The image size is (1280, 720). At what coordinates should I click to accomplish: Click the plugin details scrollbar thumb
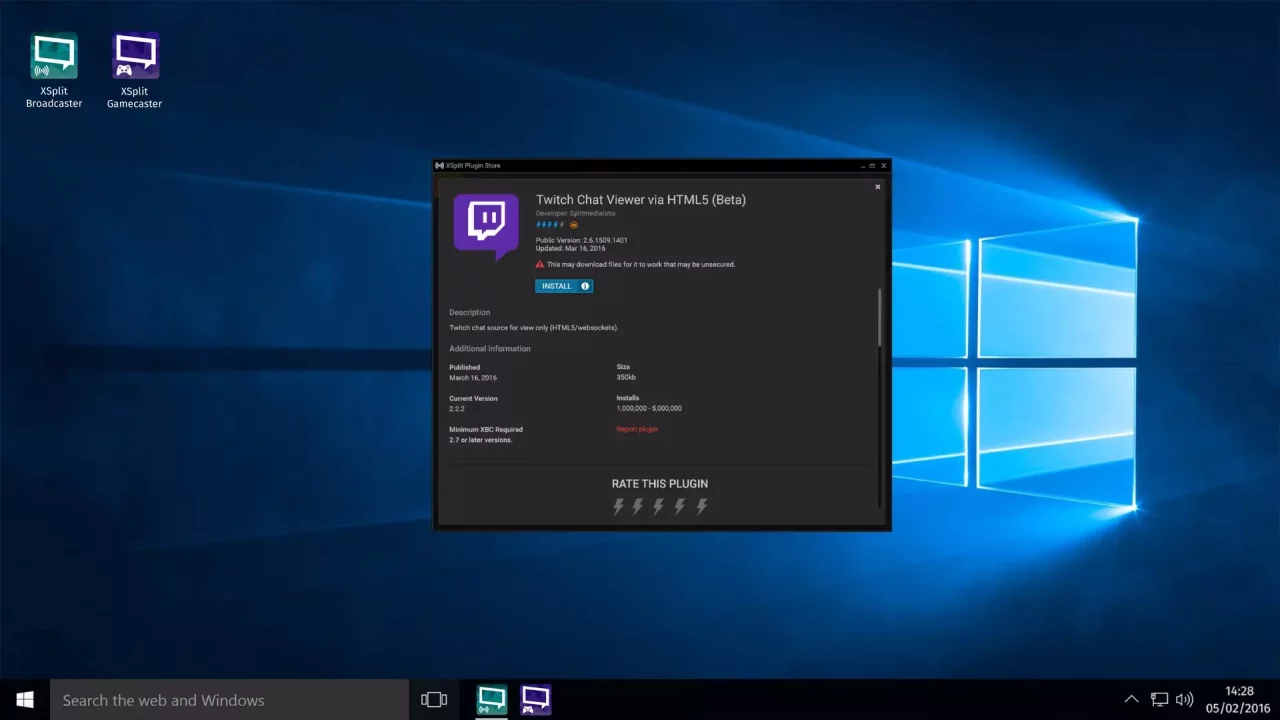(x=880, y=318)
